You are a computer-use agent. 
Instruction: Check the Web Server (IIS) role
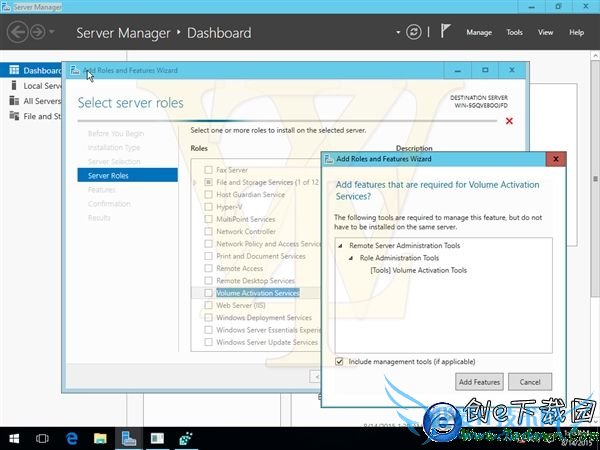[208, 305]
